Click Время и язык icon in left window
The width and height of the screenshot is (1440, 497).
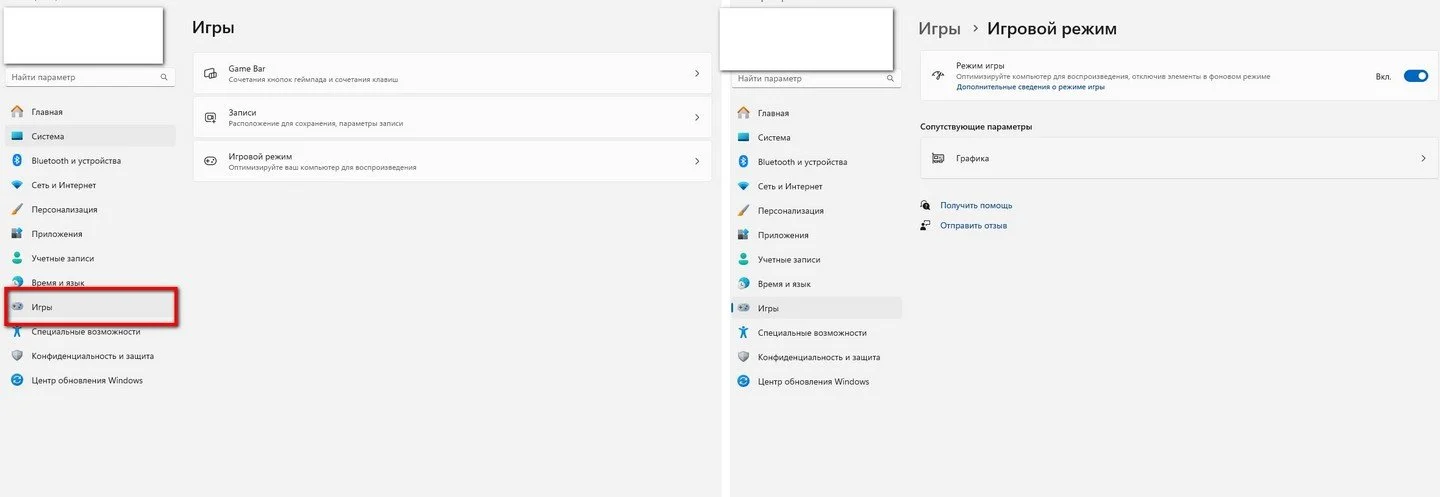tap(17, 283)
